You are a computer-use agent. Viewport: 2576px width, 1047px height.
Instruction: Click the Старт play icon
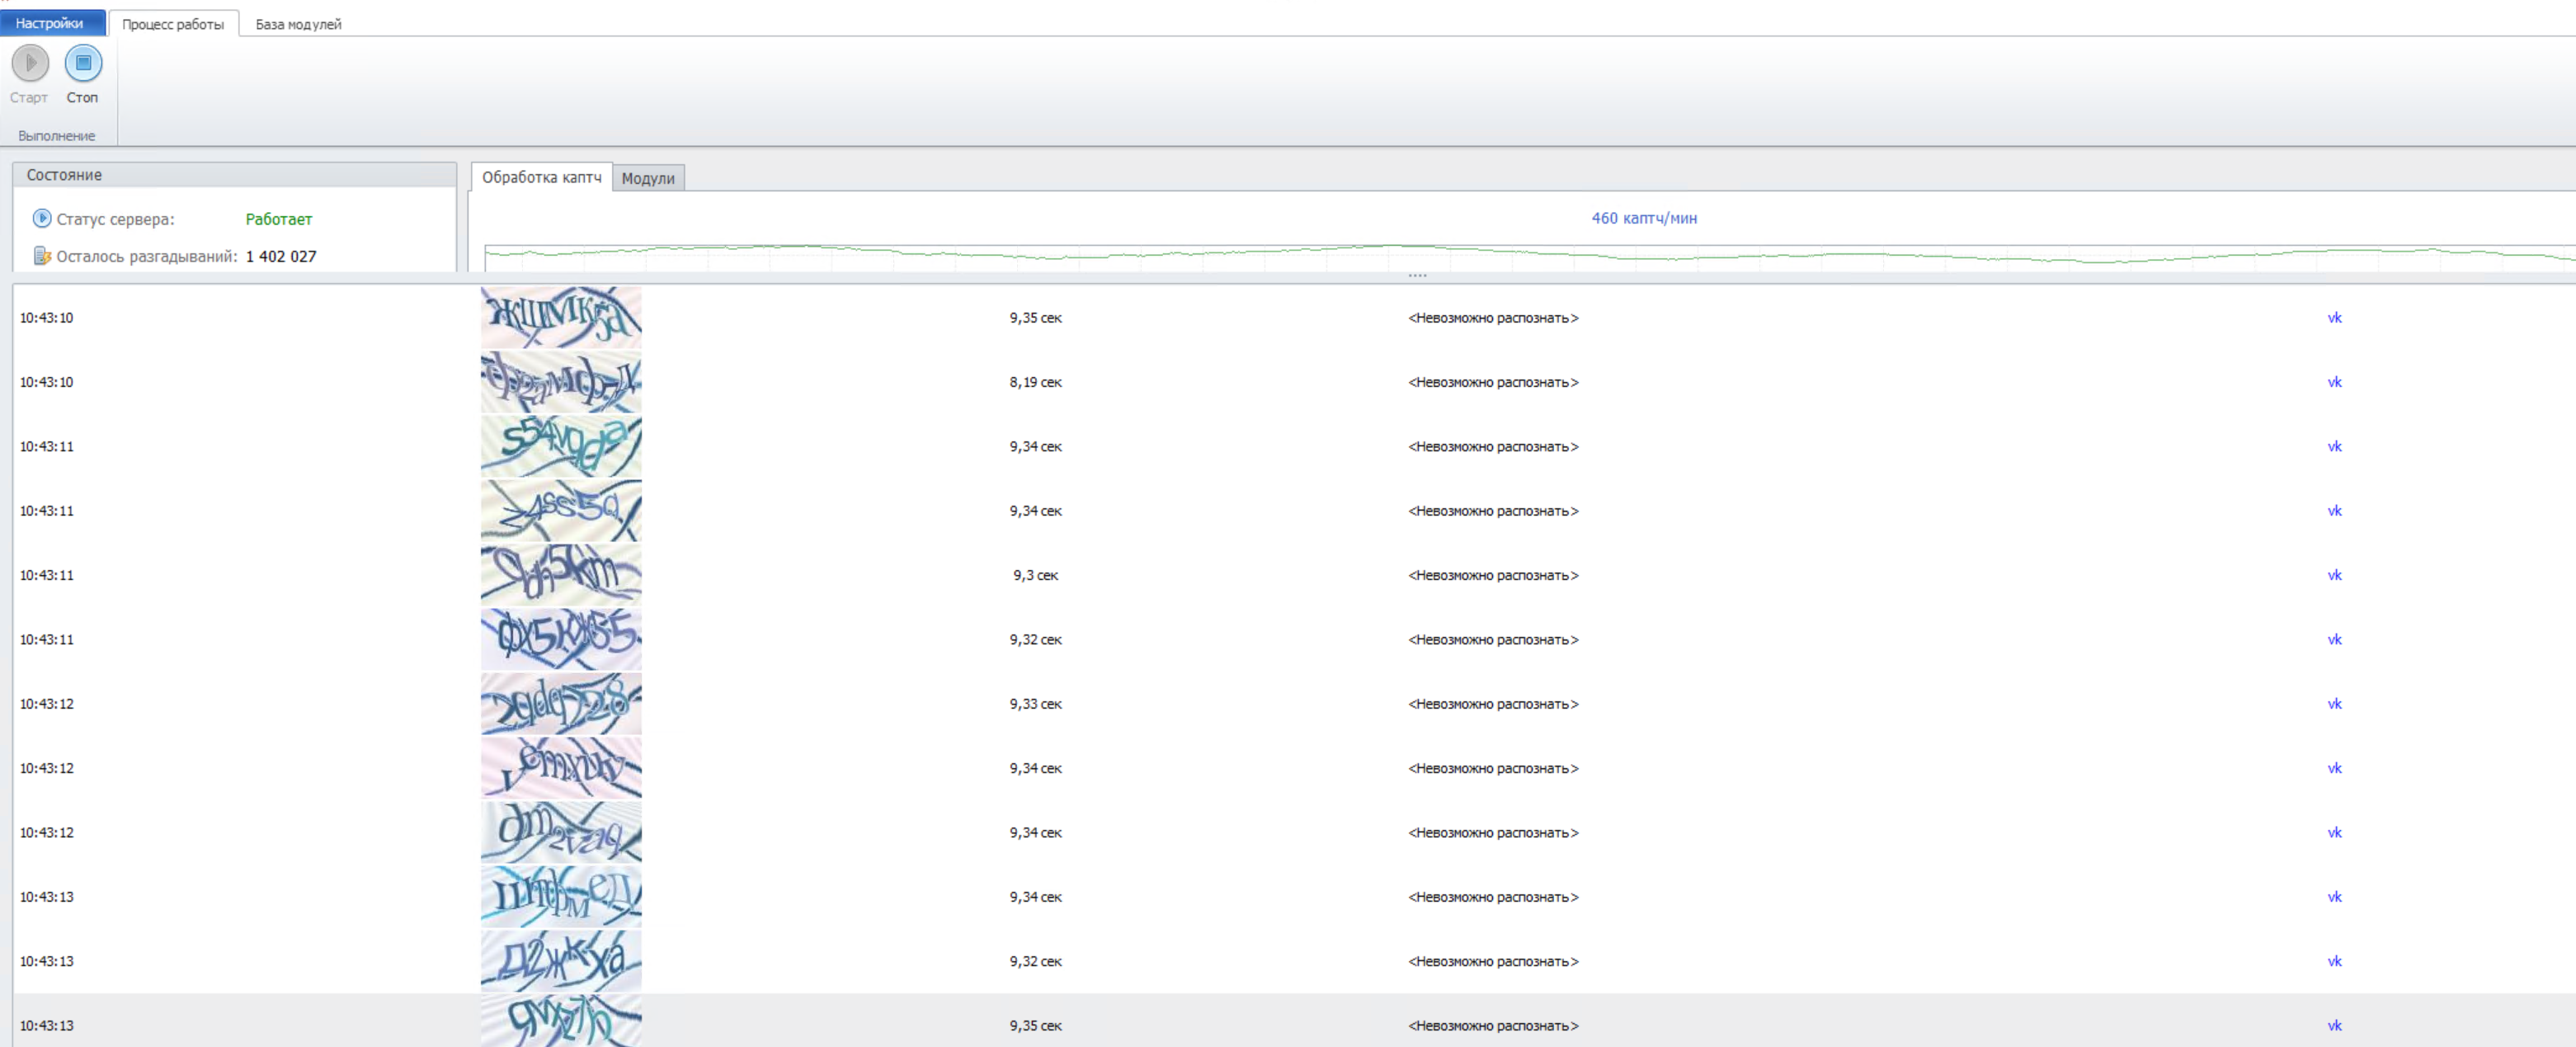(x=30, y=63)
